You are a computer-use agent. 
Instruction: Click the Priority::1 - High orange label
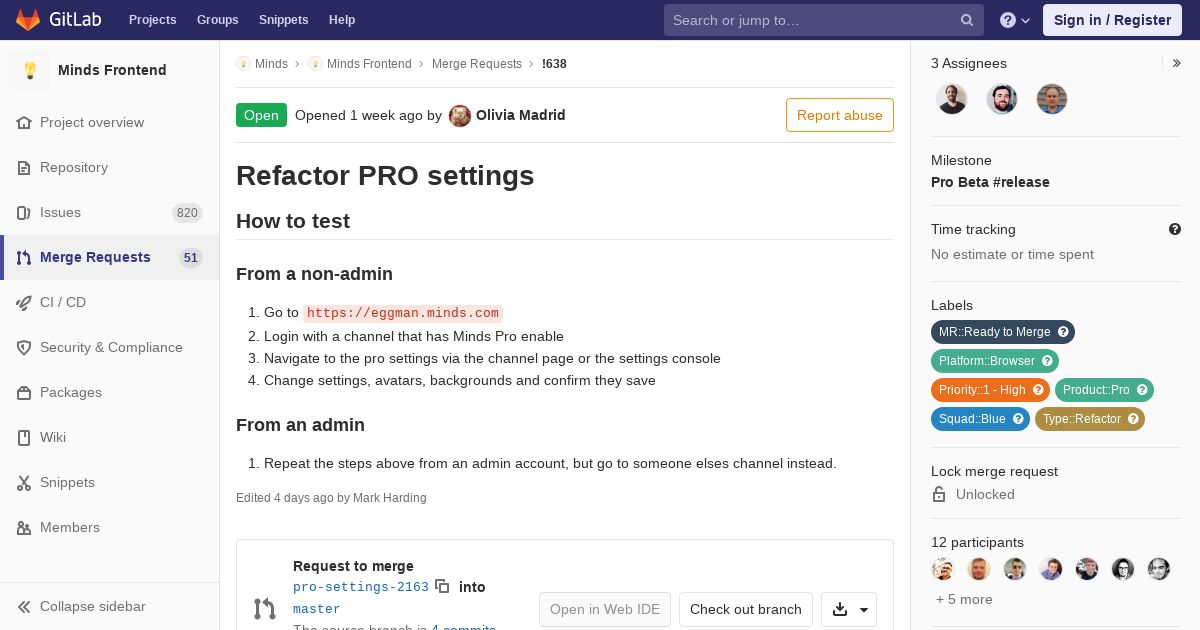pyautogui.click(x=981, y=390)
